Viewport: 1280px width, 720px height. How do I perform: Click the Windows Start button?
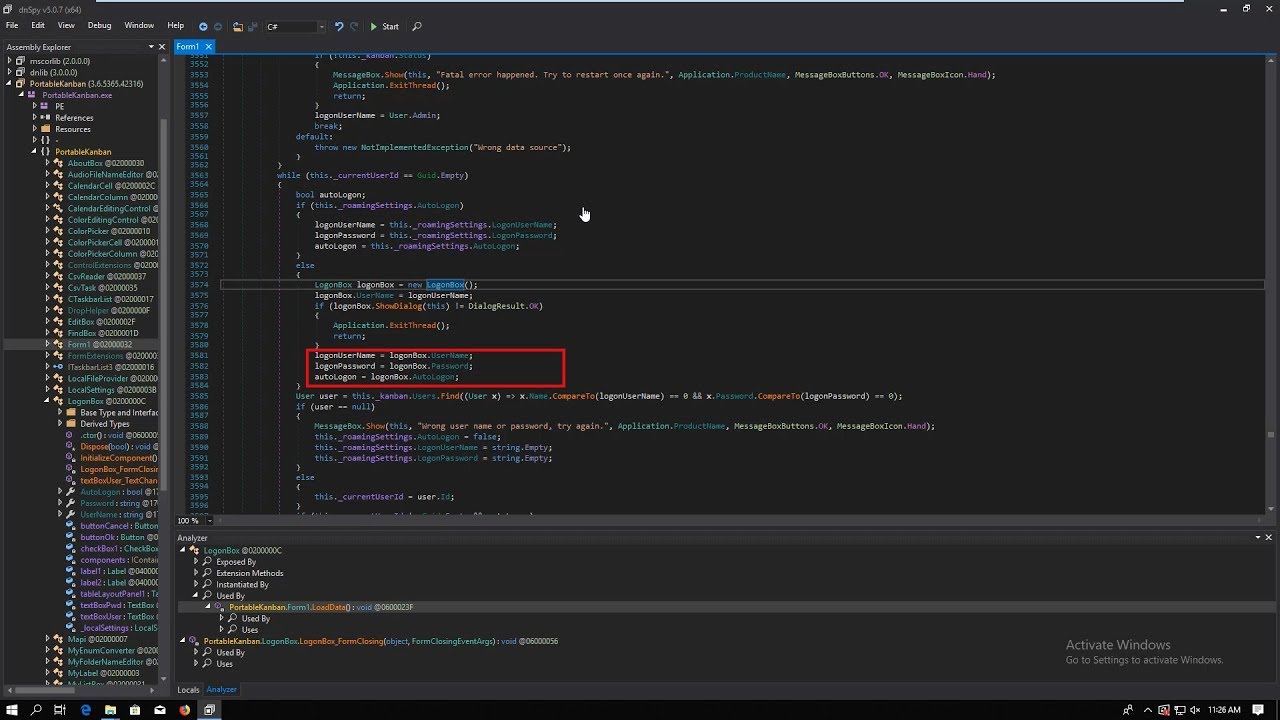click(x=12, y=709)
